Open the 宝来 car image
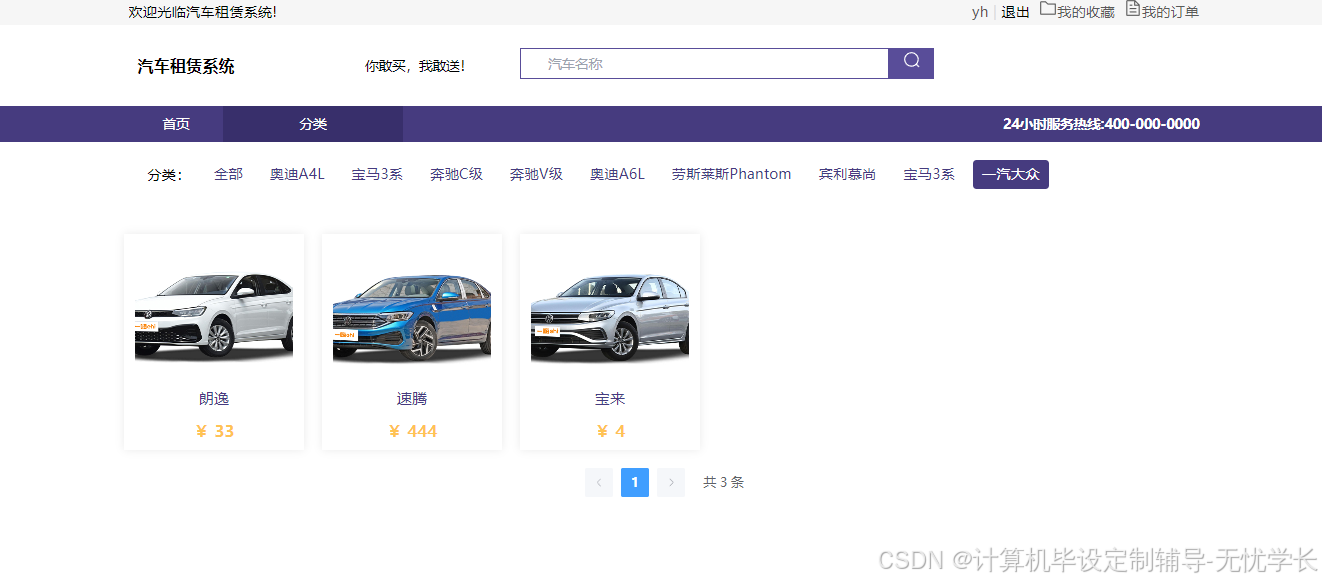 610,317
